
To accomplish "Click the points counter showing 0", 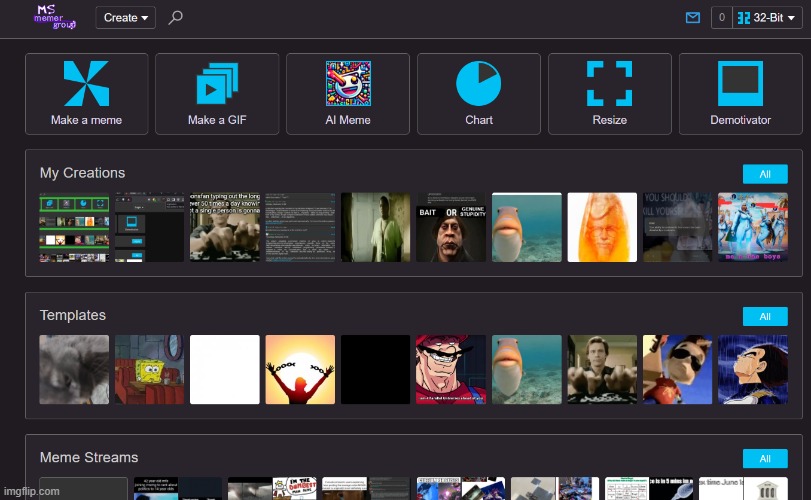I will pyautogui.click(x=722, y=18).
